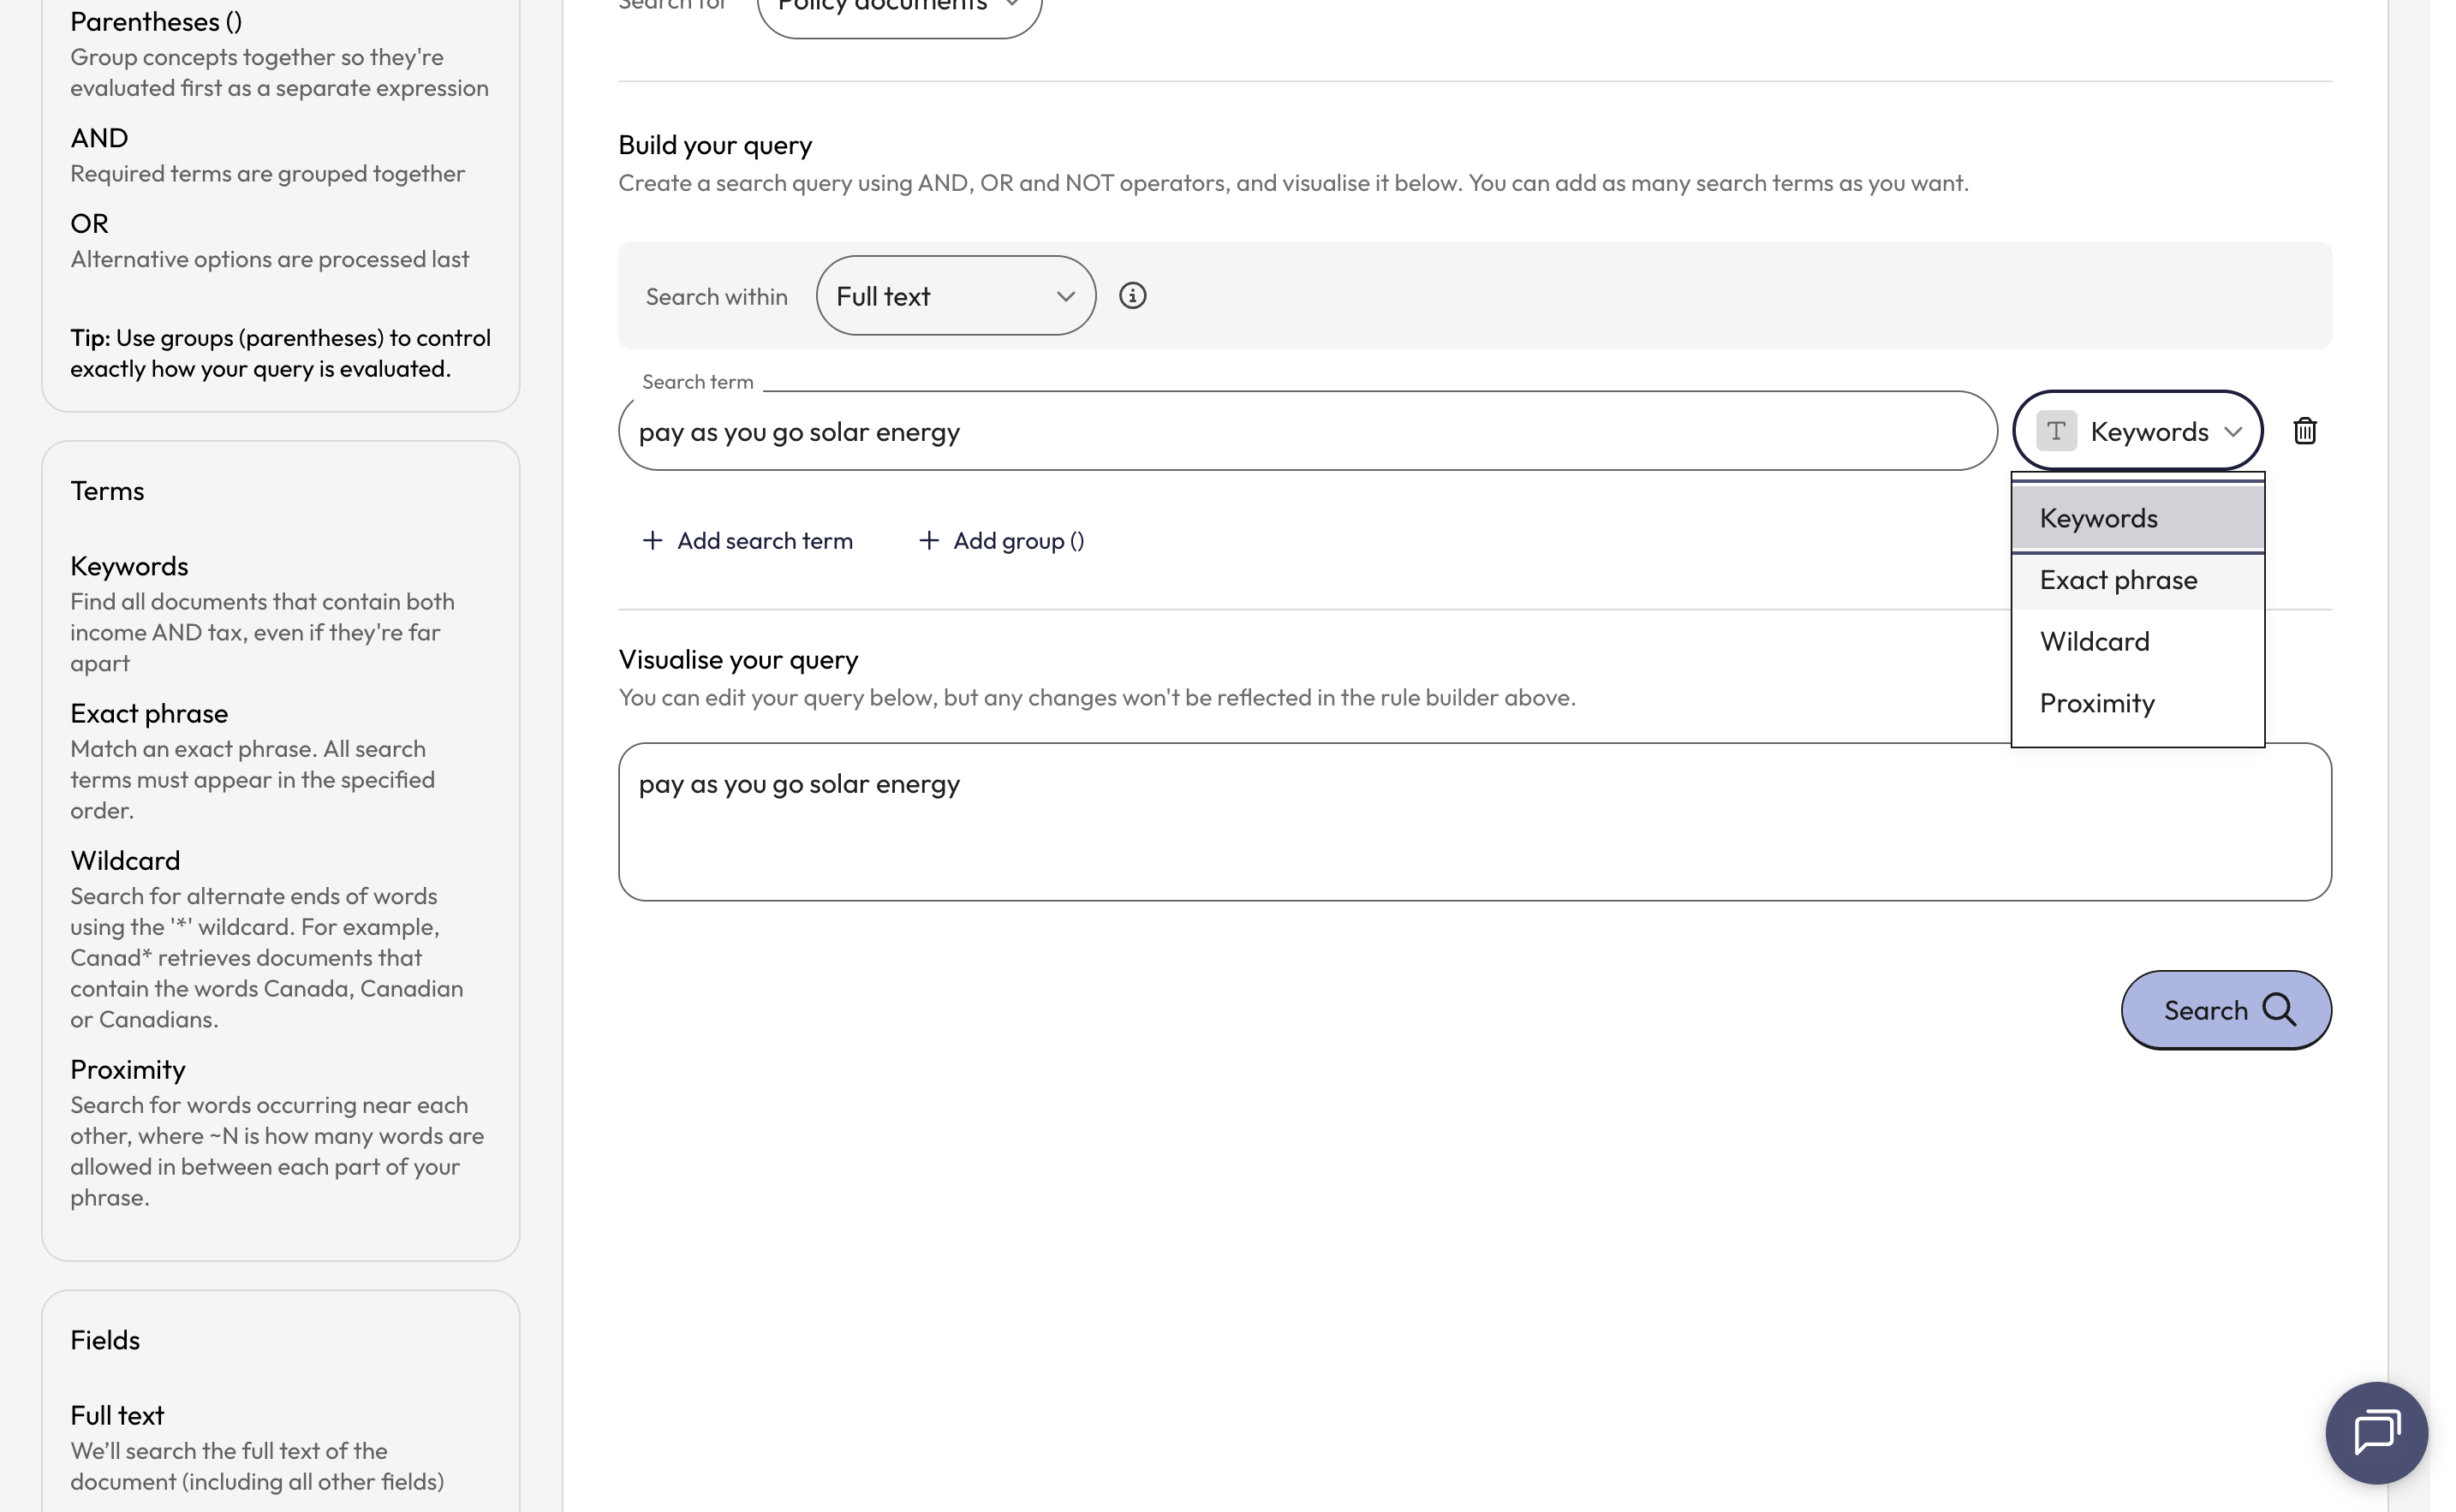The width and height of the screenshot is (2456, 1512).
Task: Click the 'Terms' sidebar heading
Action: tap(107, 491)
